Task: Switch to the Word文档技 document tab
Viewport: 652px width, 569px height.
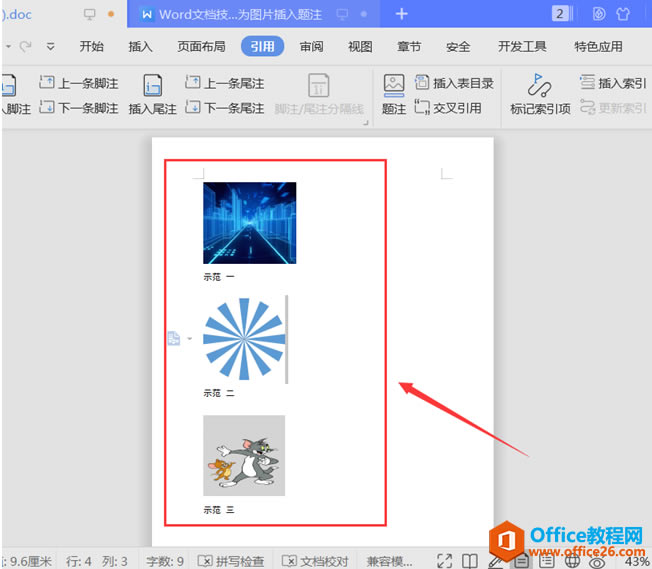Action: click(253, 14)
